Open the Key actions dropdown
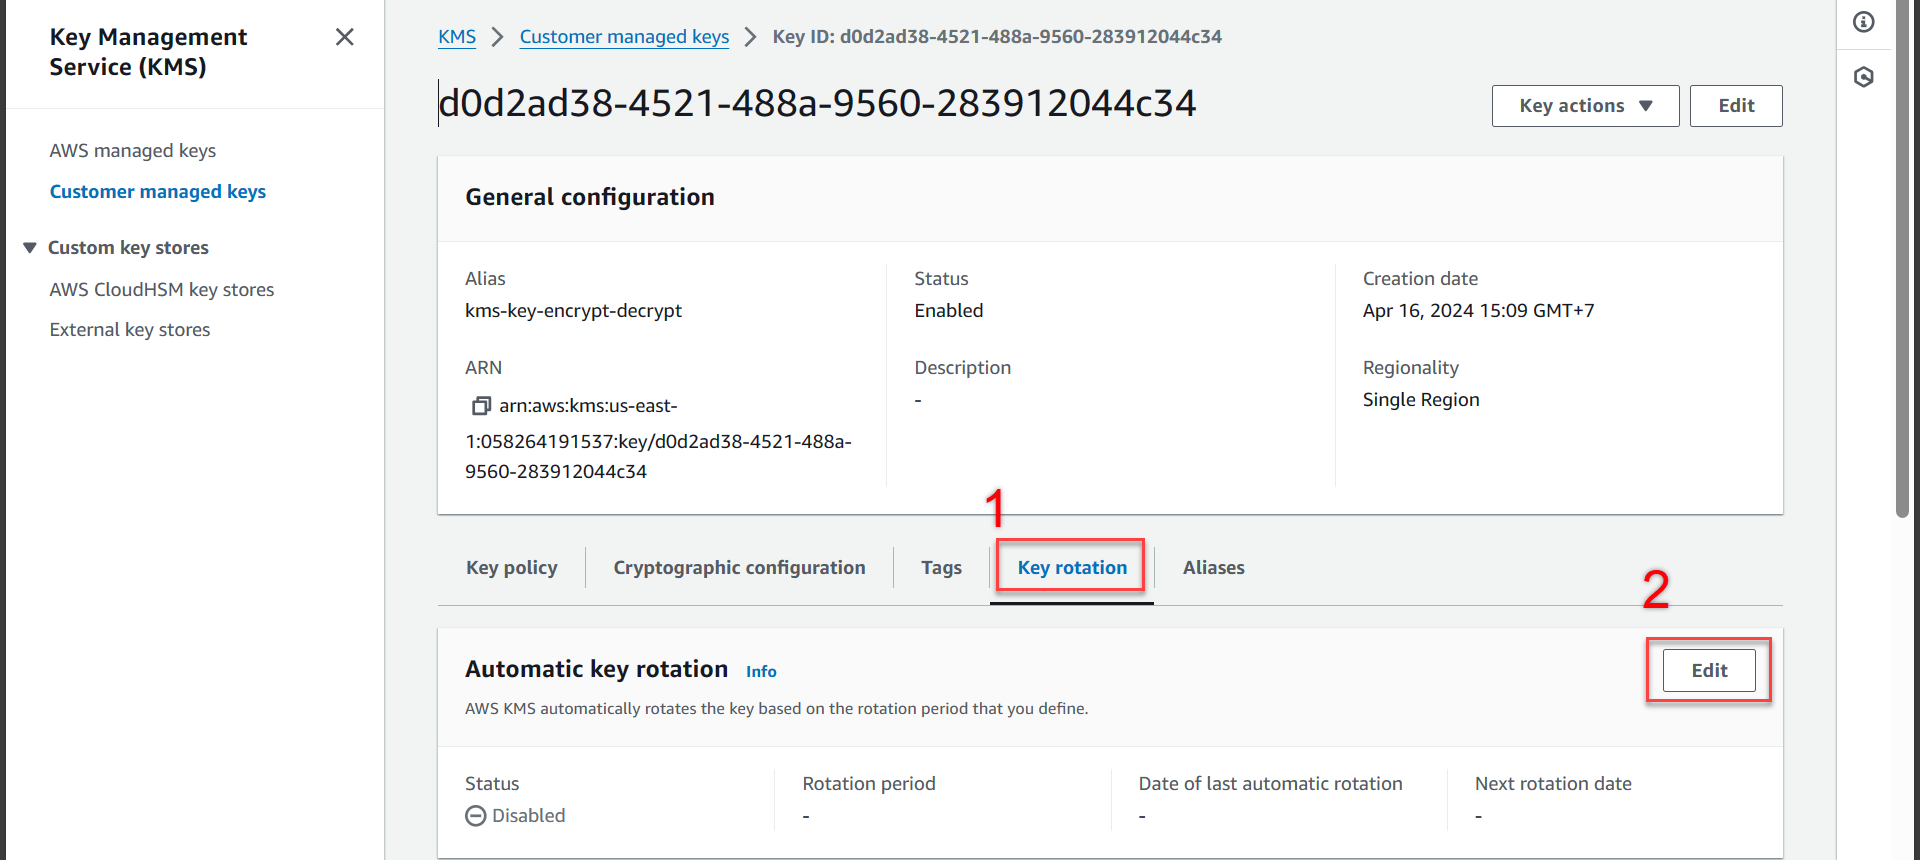Screen dimensions: 1920x860 point(1585,106)
